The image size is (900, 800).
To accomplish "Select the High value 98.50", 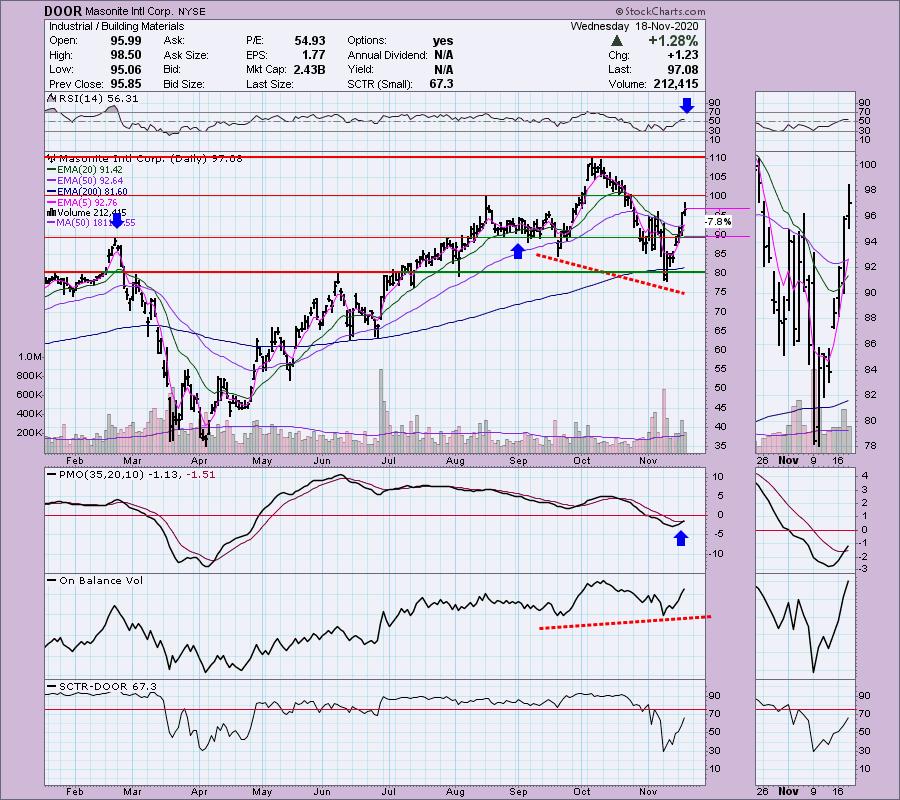I will 126,55.
